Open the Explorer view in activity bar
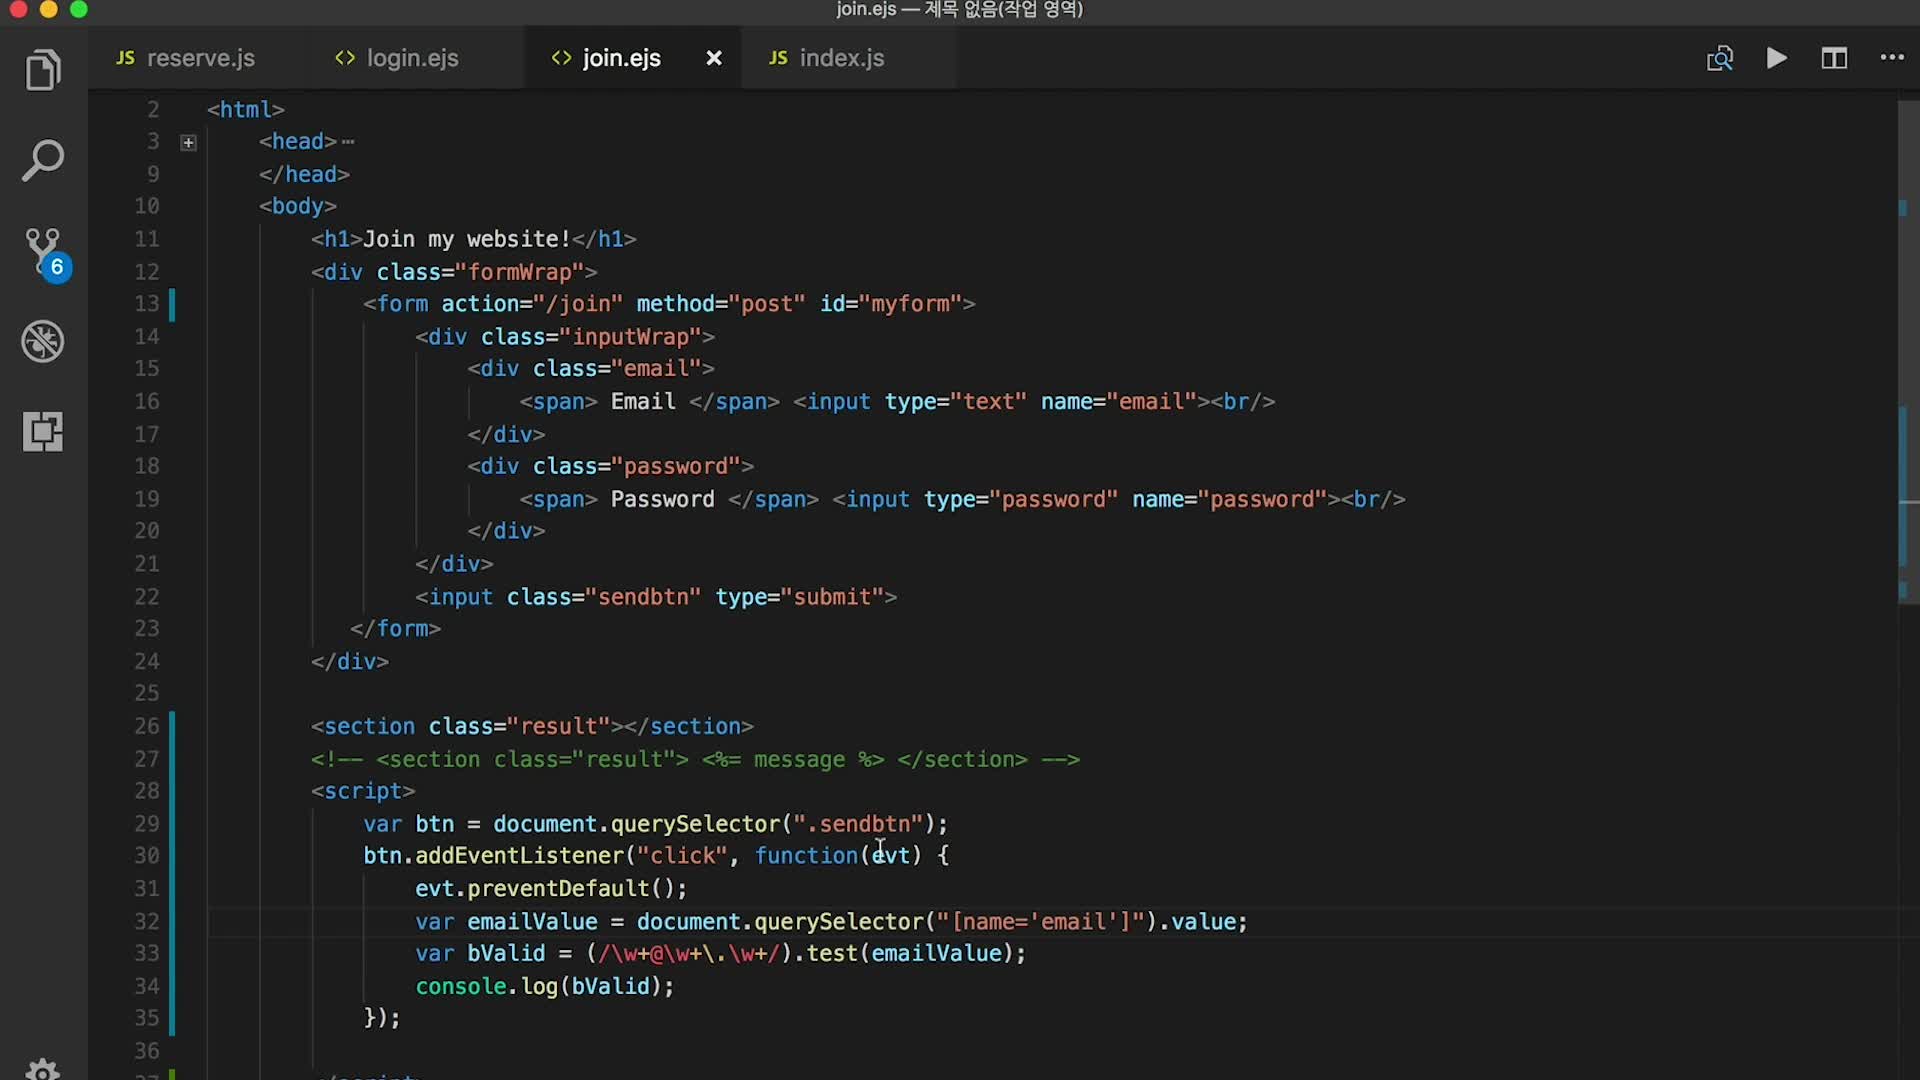The height and width of the screenshot is (1080, 1920). [x=43, y=70]
